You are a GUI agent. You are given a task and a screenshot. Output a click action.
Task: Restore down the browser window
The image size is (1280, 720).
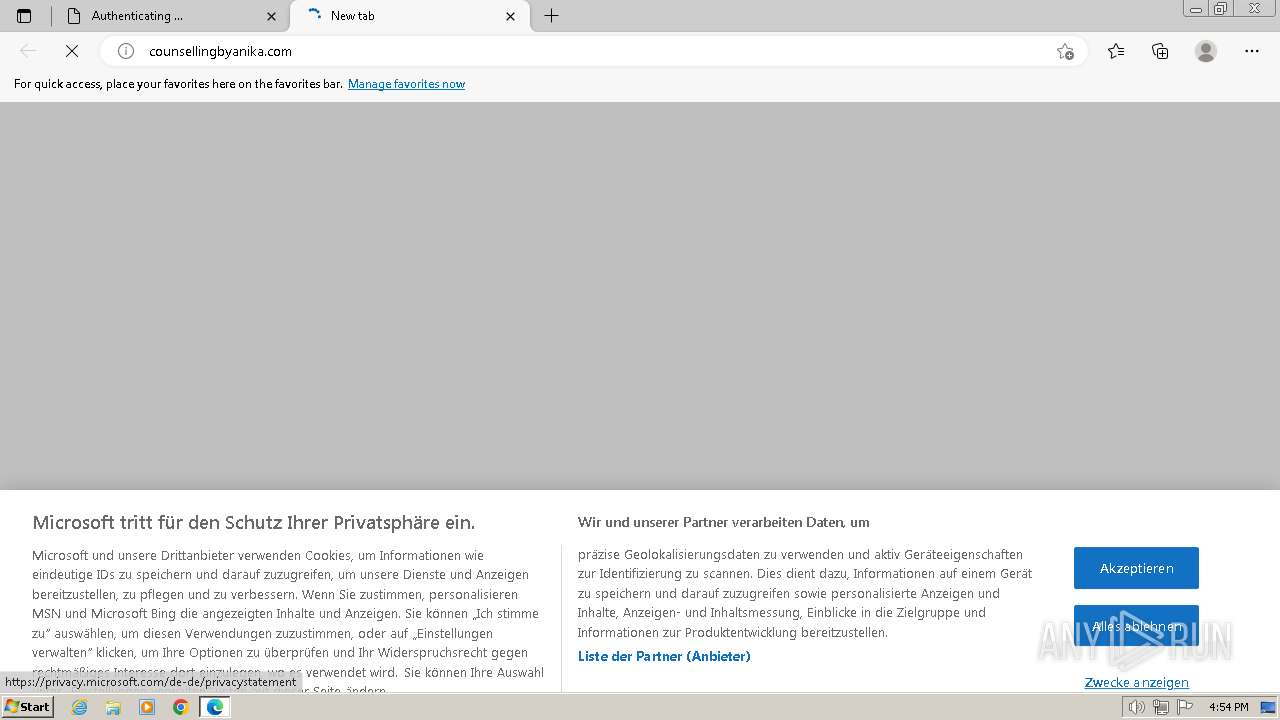(x=1221, y=8)
